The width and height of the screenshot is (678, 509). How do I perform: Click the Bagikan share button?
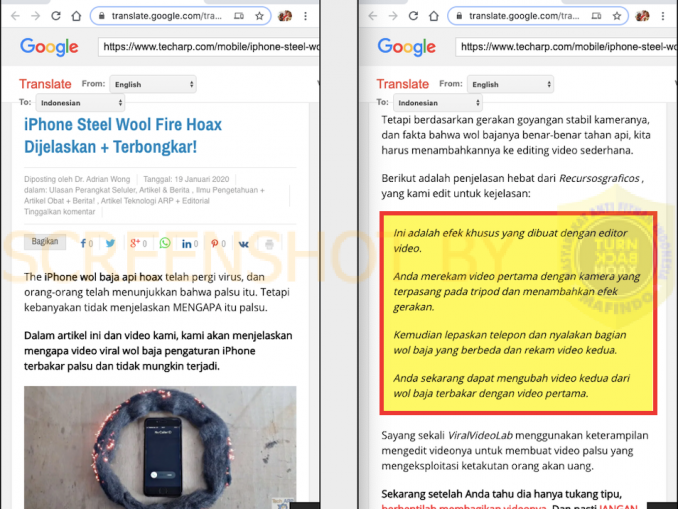coord(45,241)
